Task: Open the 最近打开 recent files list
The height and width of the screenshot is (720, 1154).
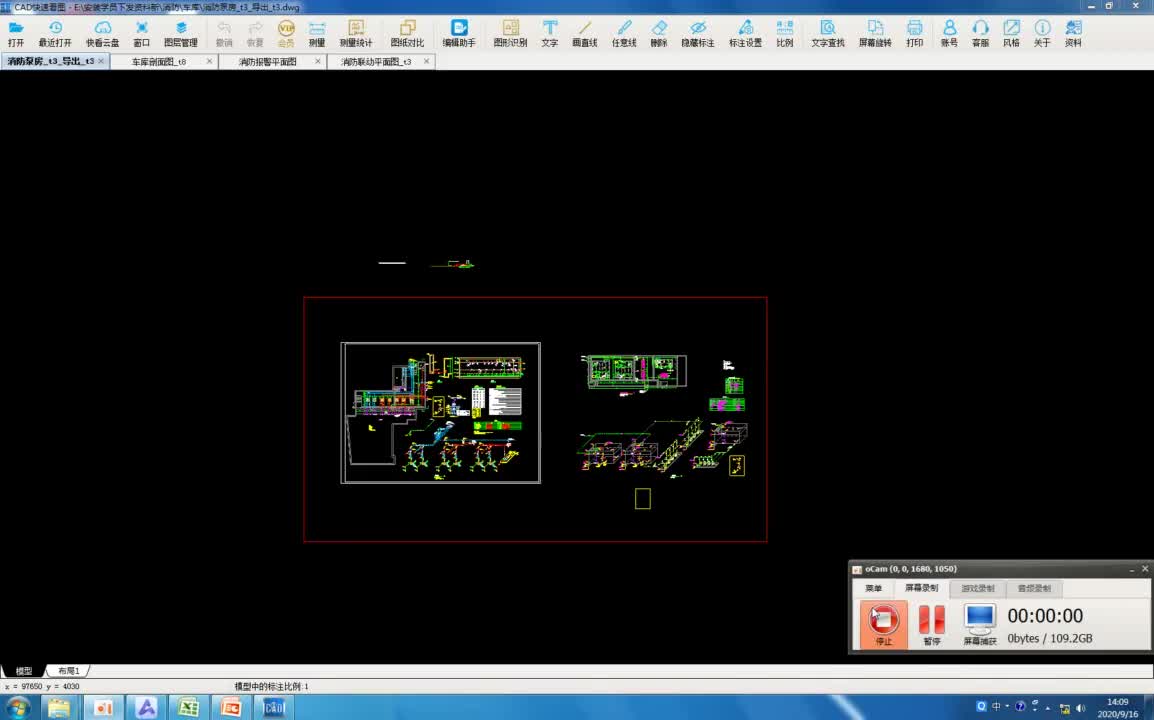Action: (55, 34)
